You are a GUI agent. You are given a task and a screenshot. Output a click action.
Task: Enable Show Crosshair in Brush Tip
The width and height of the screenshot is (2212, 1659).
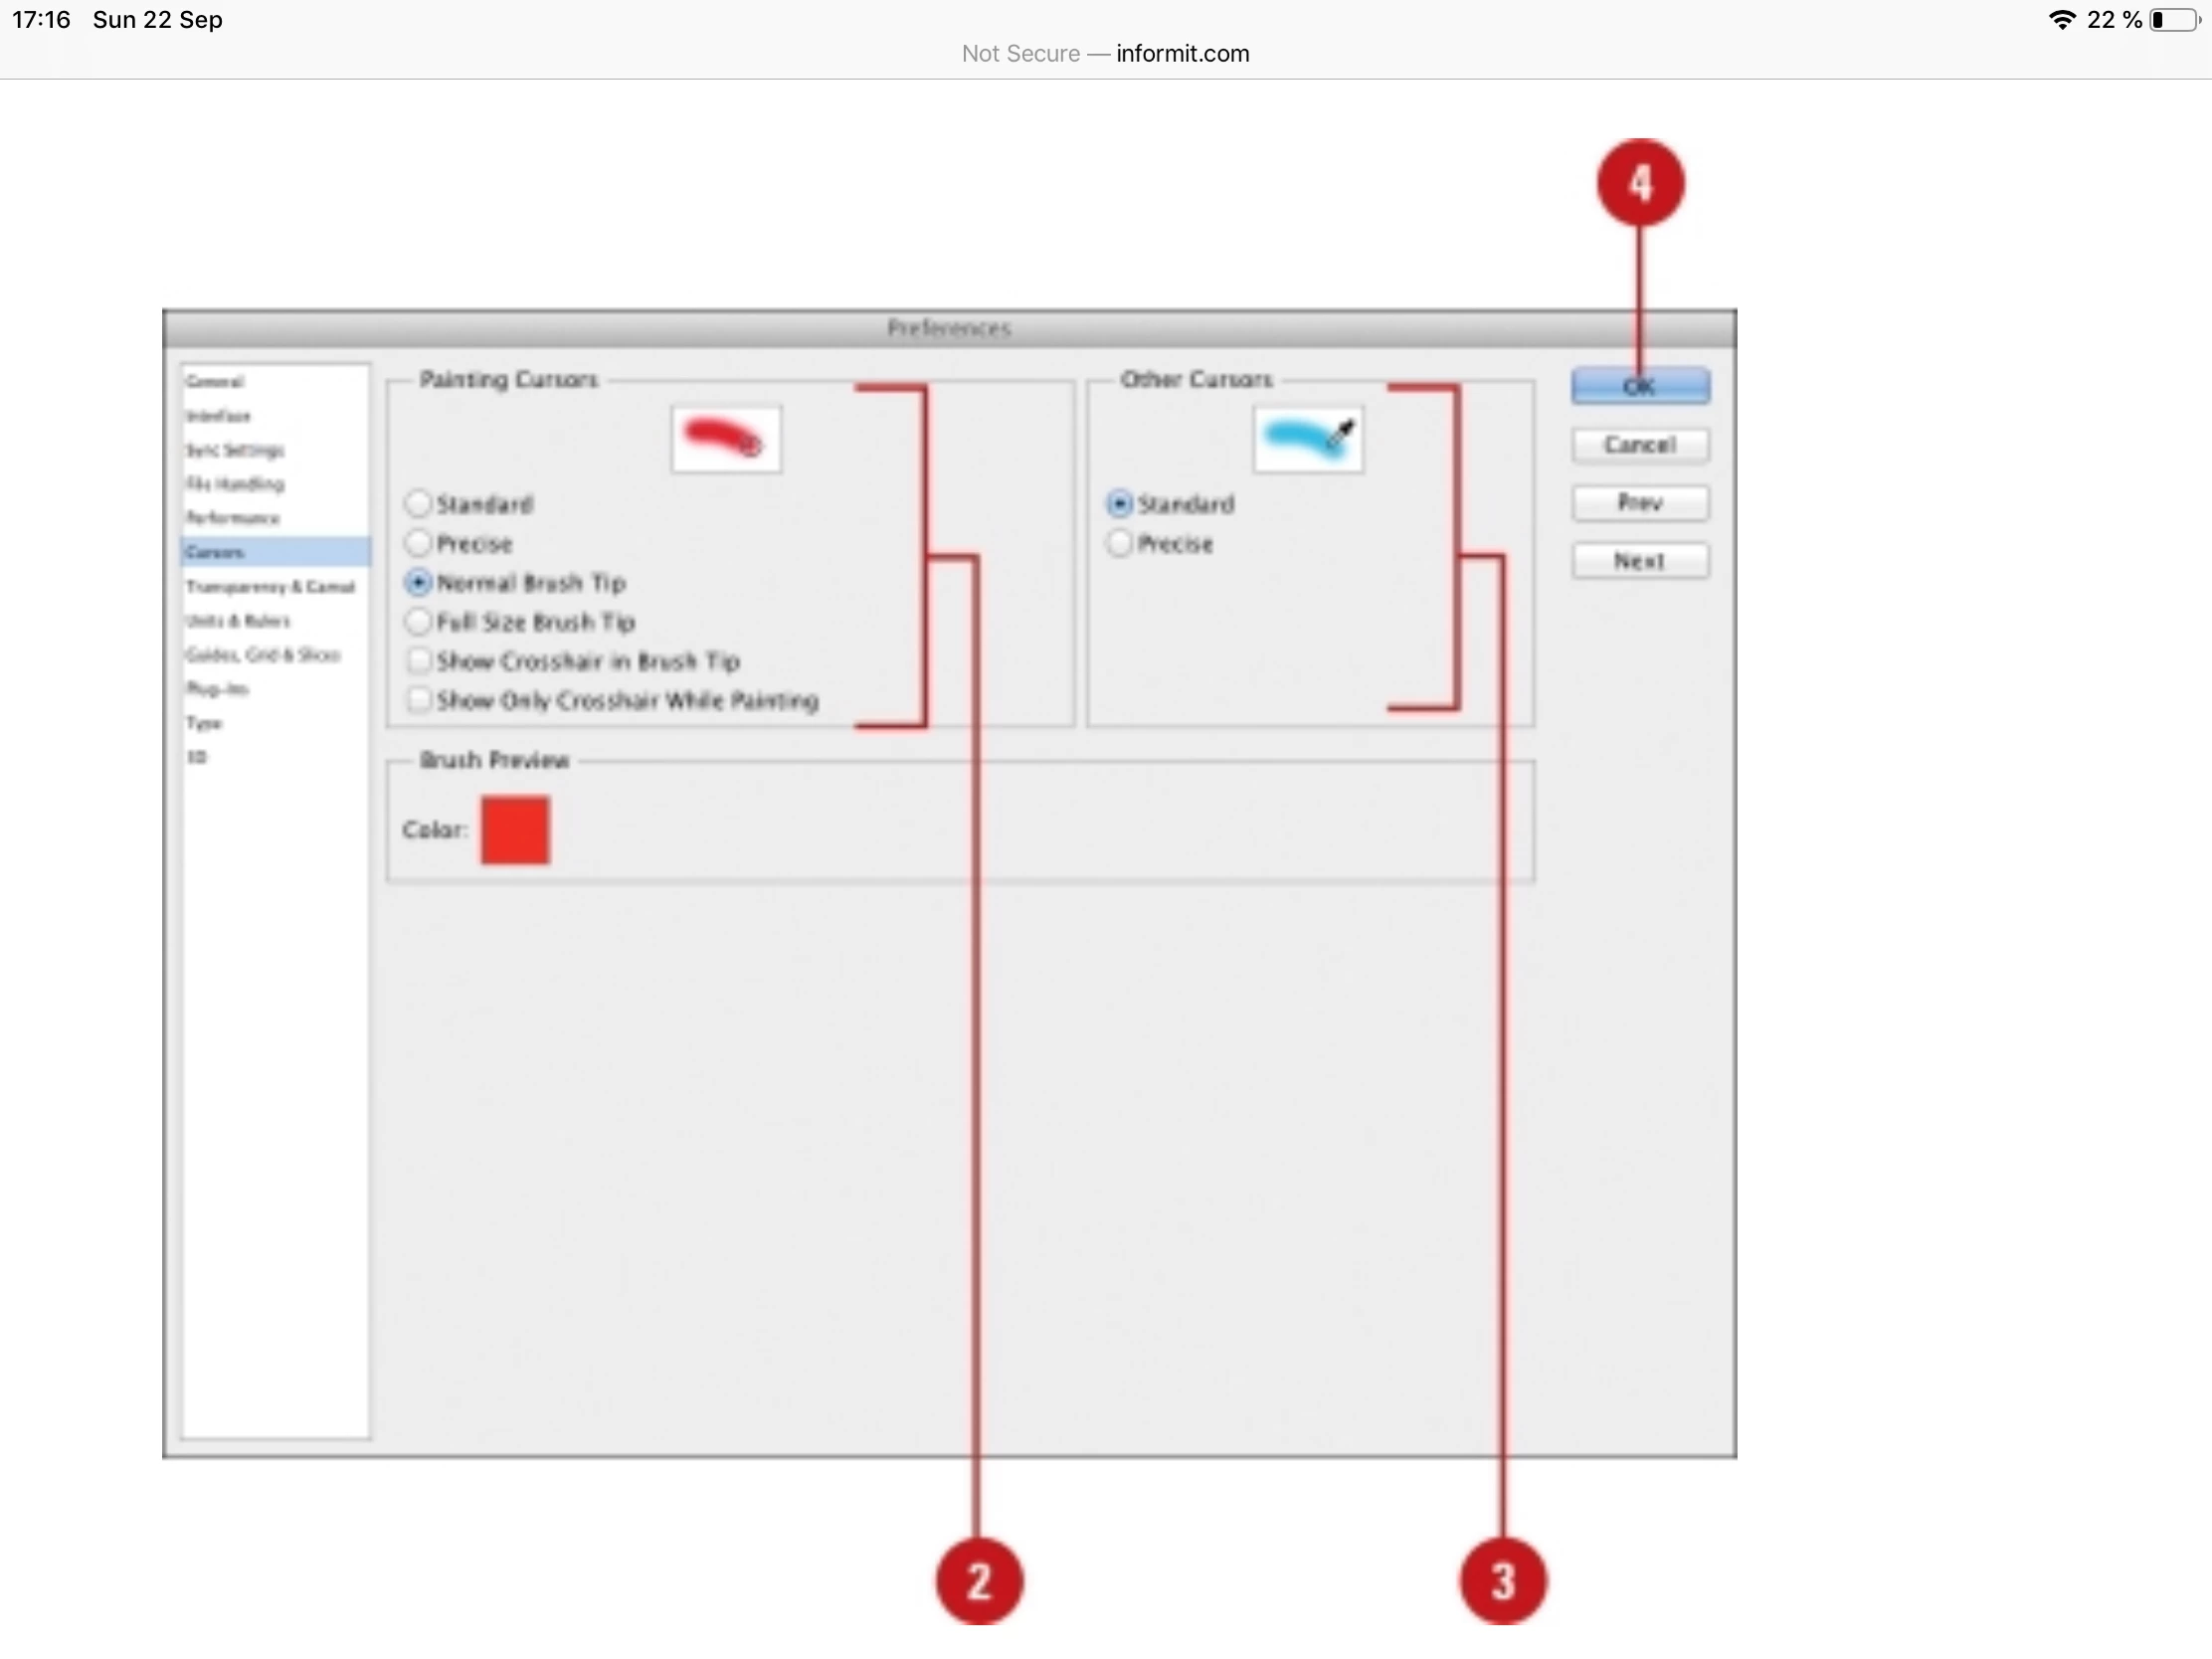coord(418,660)
